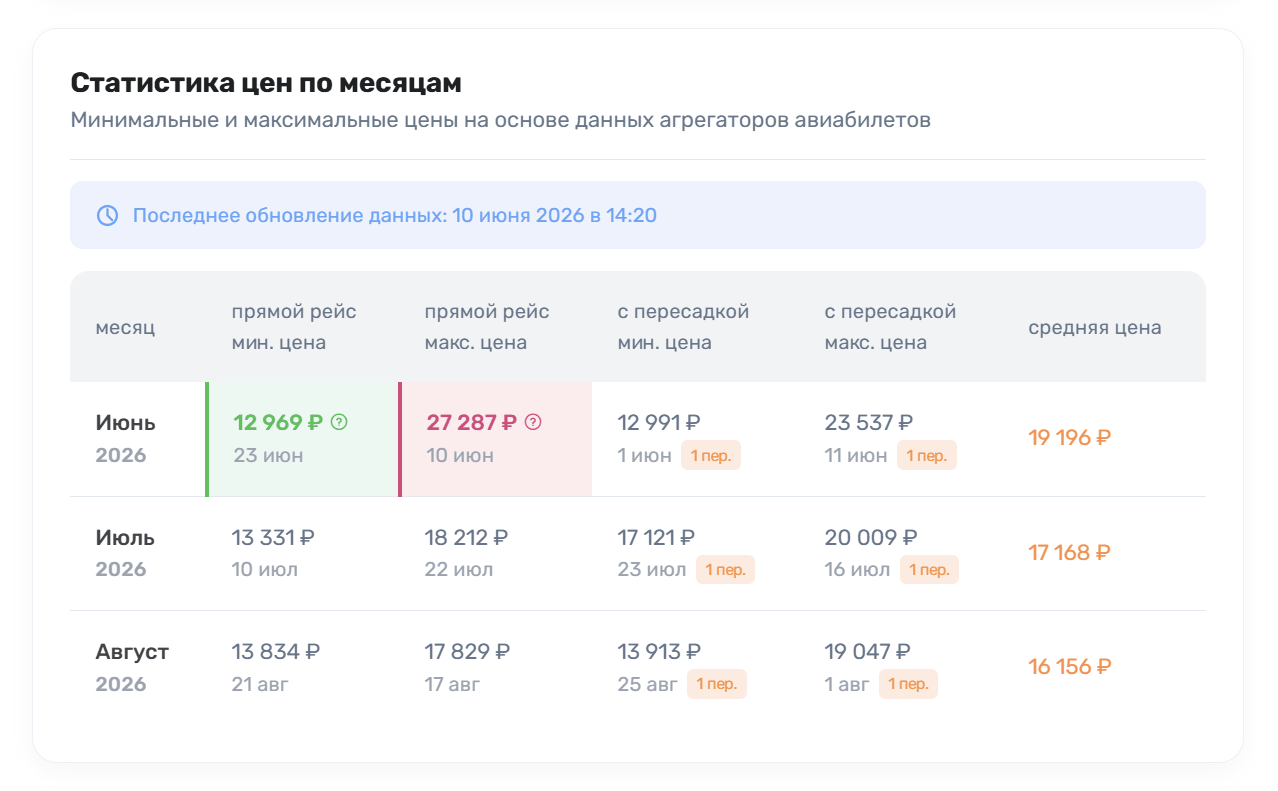Click the date 21 авг

click(260, 684)
